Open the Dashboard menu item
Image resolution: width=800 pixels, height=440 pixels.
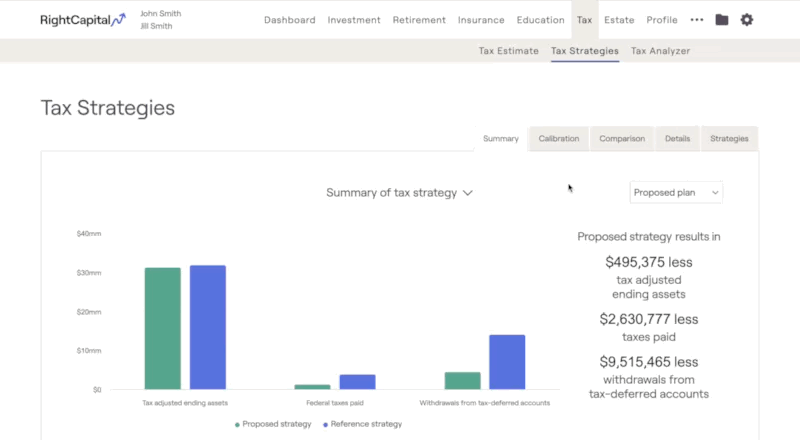click(x=289, y=20)
